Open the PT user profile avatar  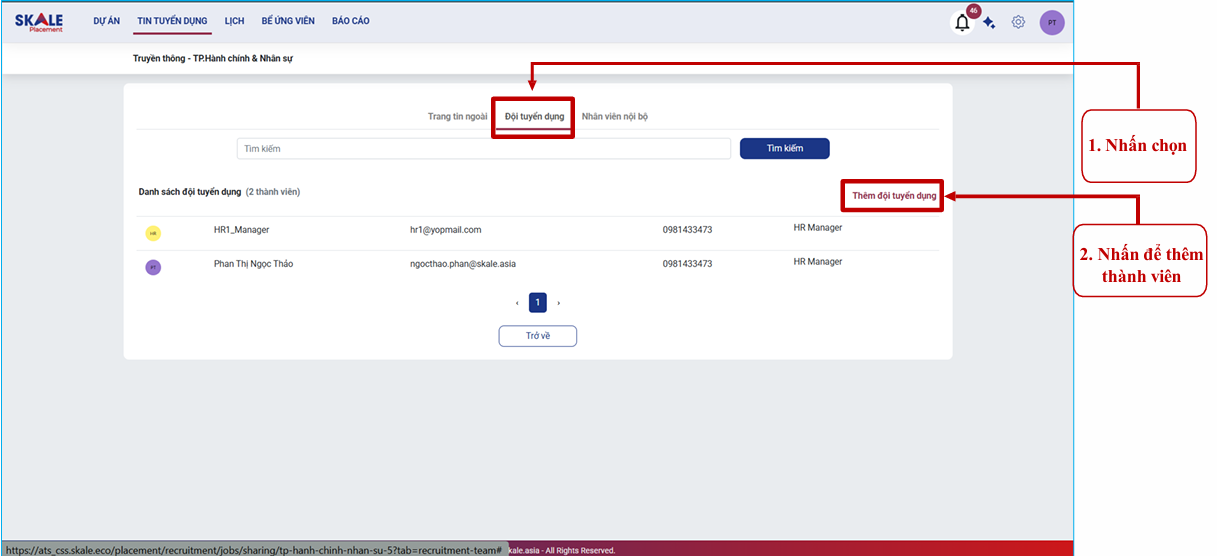click(1052, 23)
